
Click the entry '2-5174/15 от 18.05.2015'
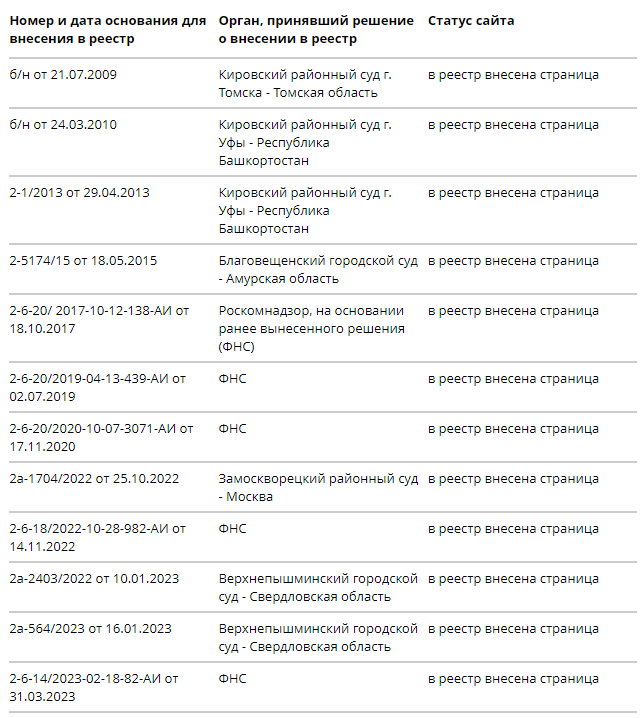pos(82,261)
